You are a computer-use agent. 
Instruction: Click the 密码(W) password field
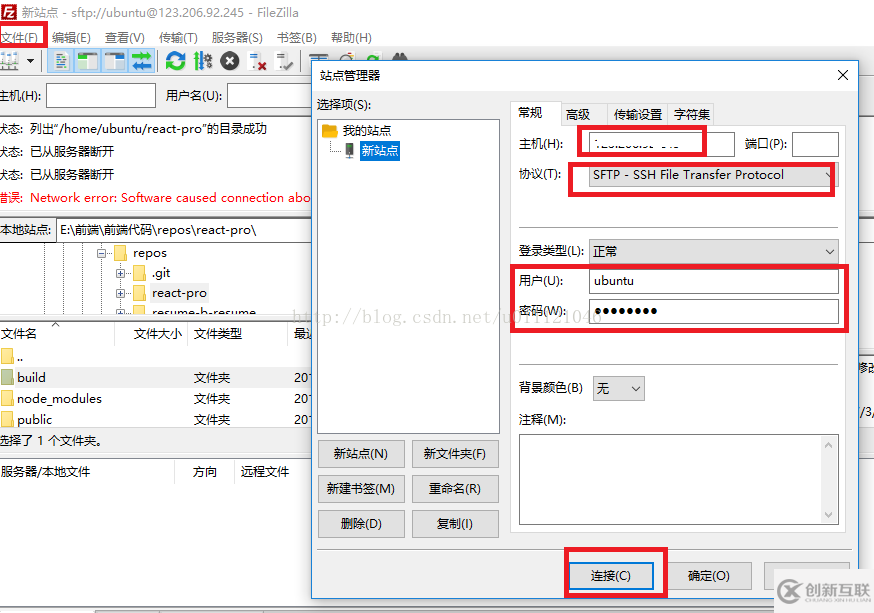pyautogui.click(x=713, y=311)
